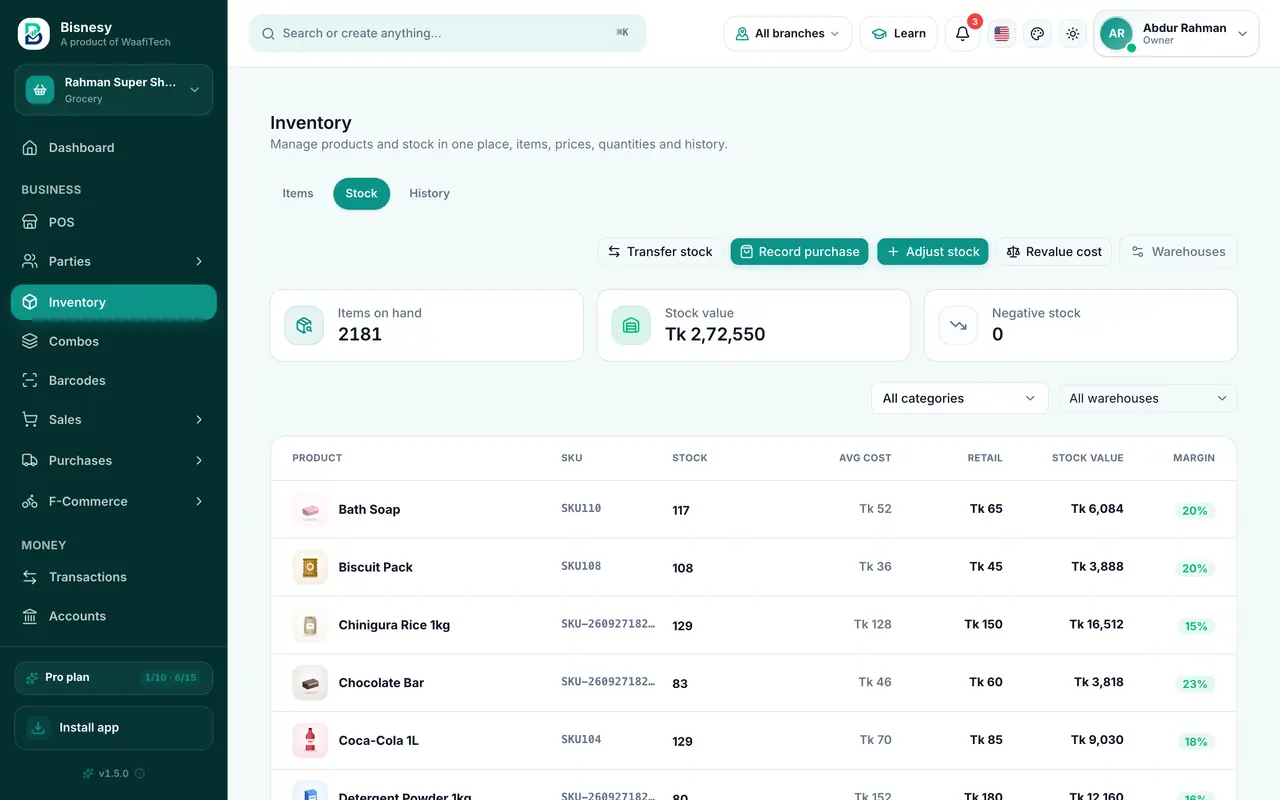Image resolution: width=1280 pixels, height=800 pixels.
Task: Click the Barcodes scan icon
Action: coord(30,380)
